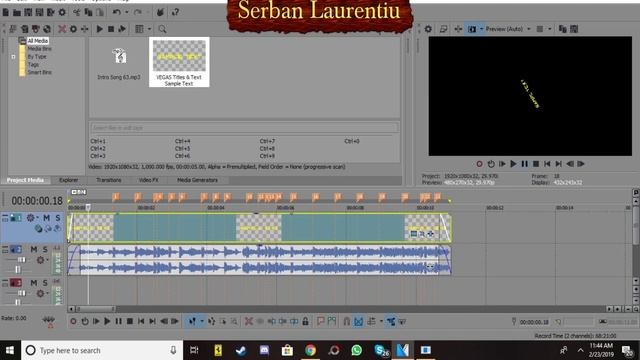Mute audio track 2
Image resolution: width=640 pixels, height=360 pixels.
(33, 249)
